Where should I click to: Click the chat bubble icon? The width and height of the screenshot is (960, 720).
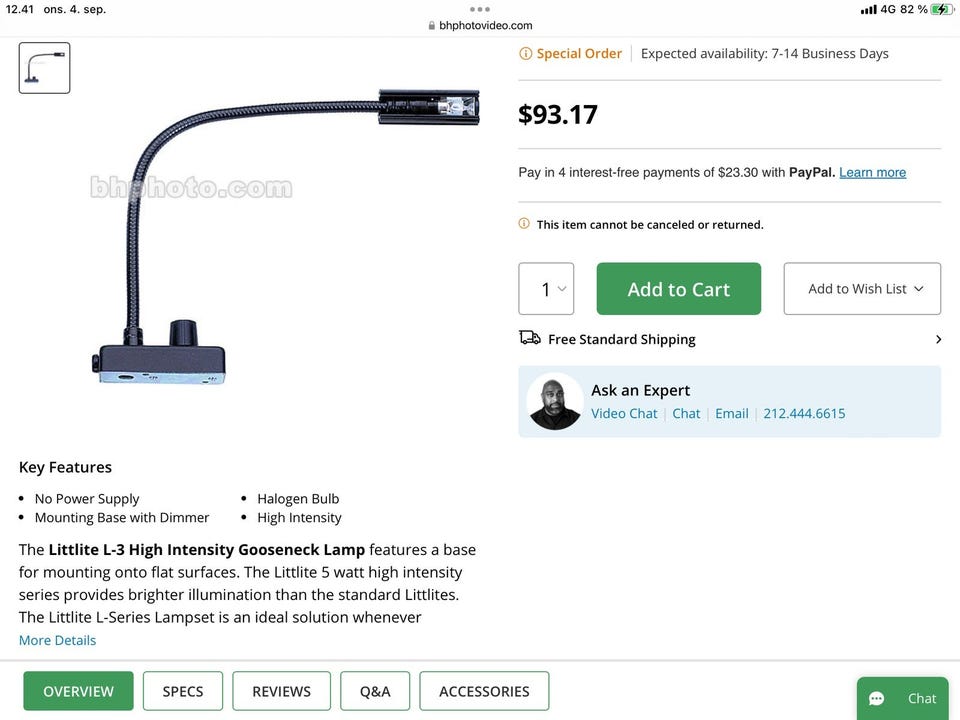point(877,699)
